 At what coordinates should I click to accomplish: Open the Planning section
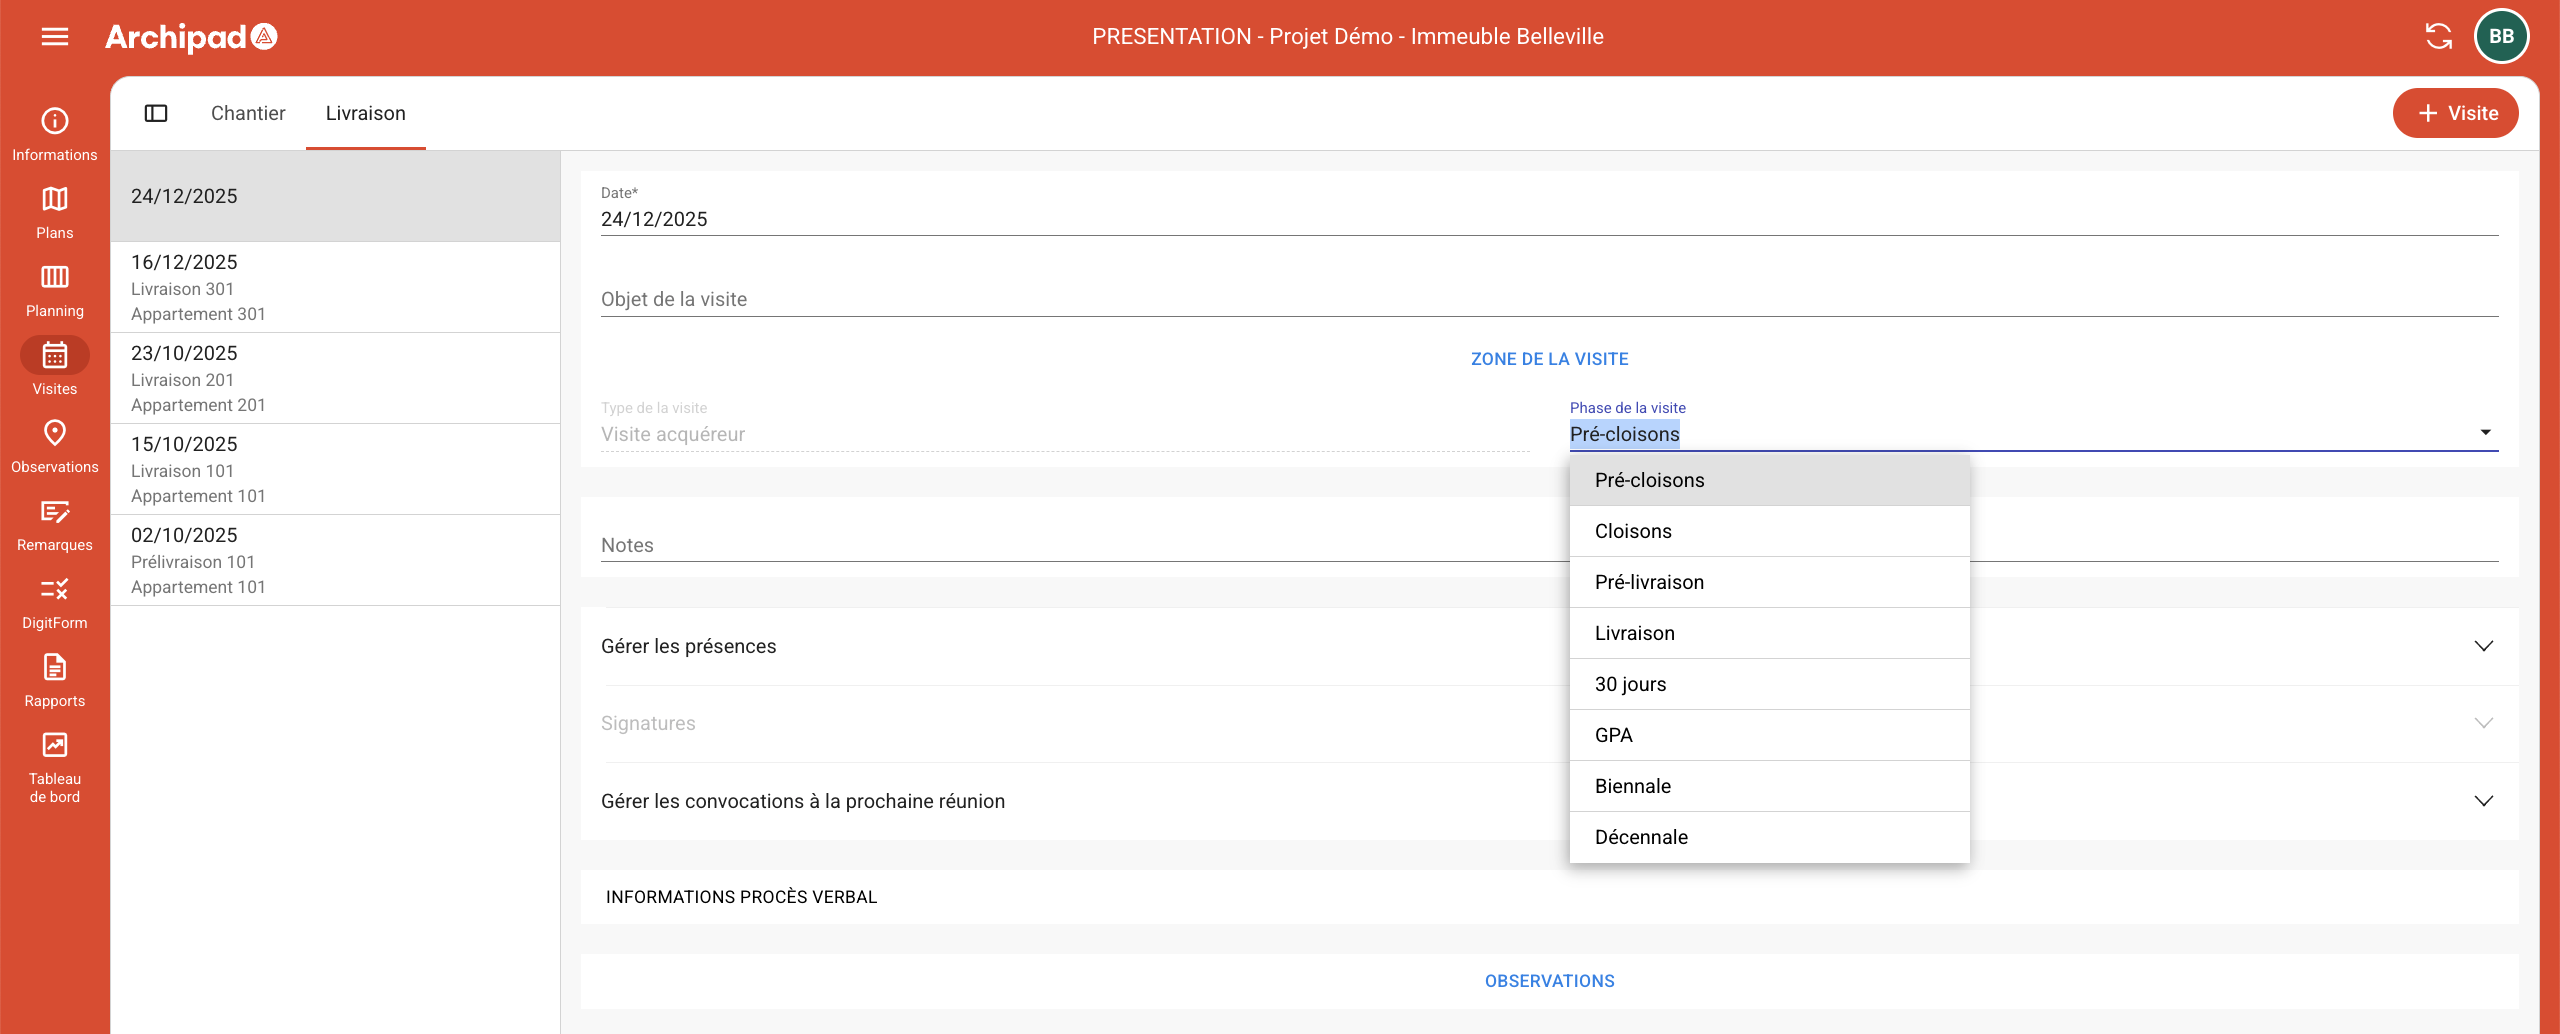pyautogui.click(x=55, y=290)
